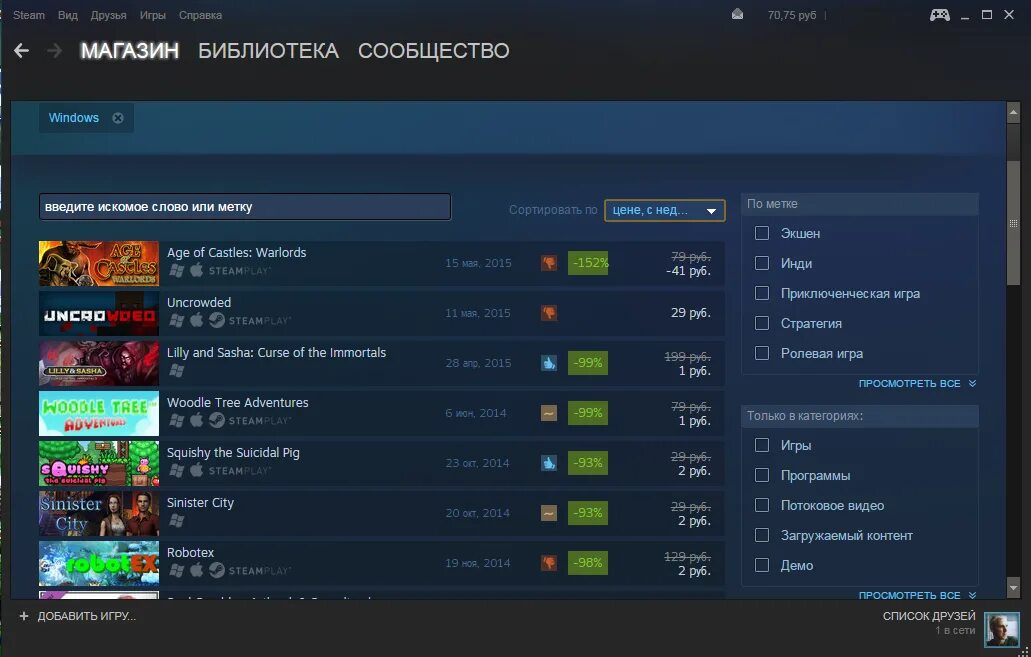Click the Windows filter tag label
1031x657 pixels.
tap(74, 118)
